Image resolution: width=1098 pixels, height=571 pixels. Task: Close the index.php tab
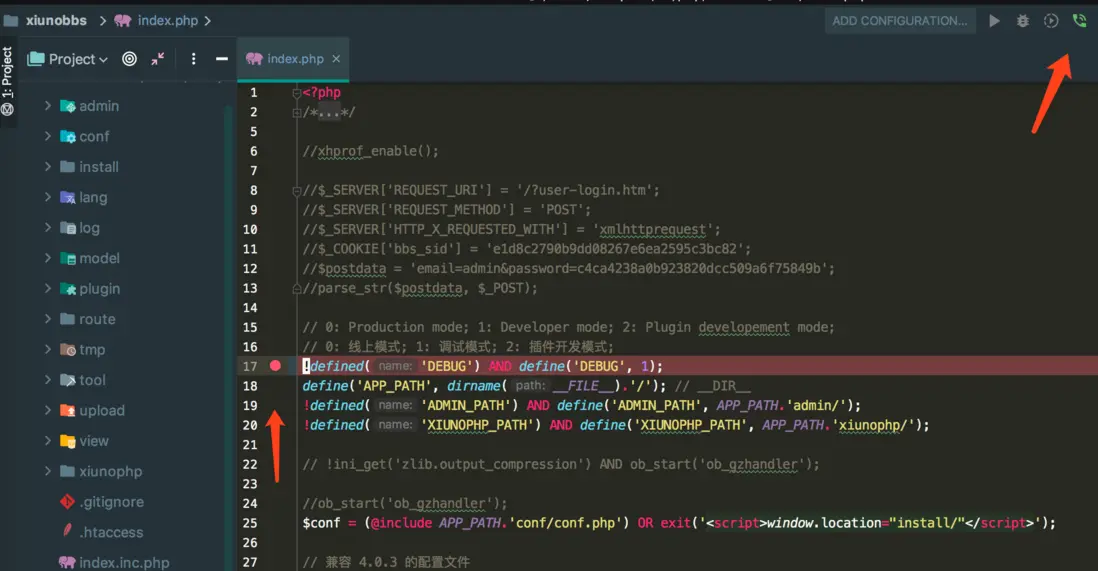[336, 59]
